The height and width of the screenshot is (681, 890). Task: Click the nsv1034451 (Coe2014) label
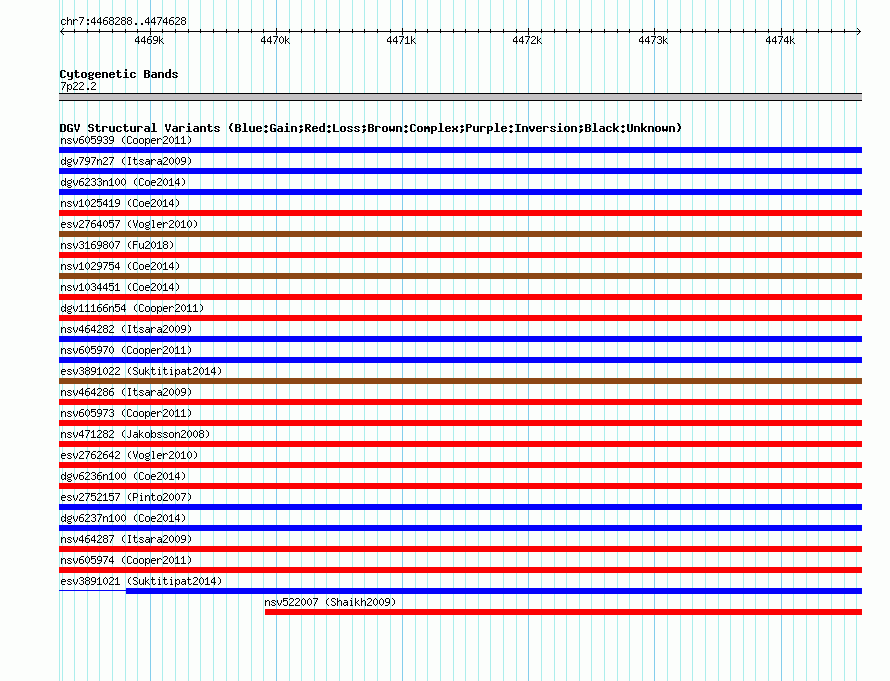[x=120, y=287]
